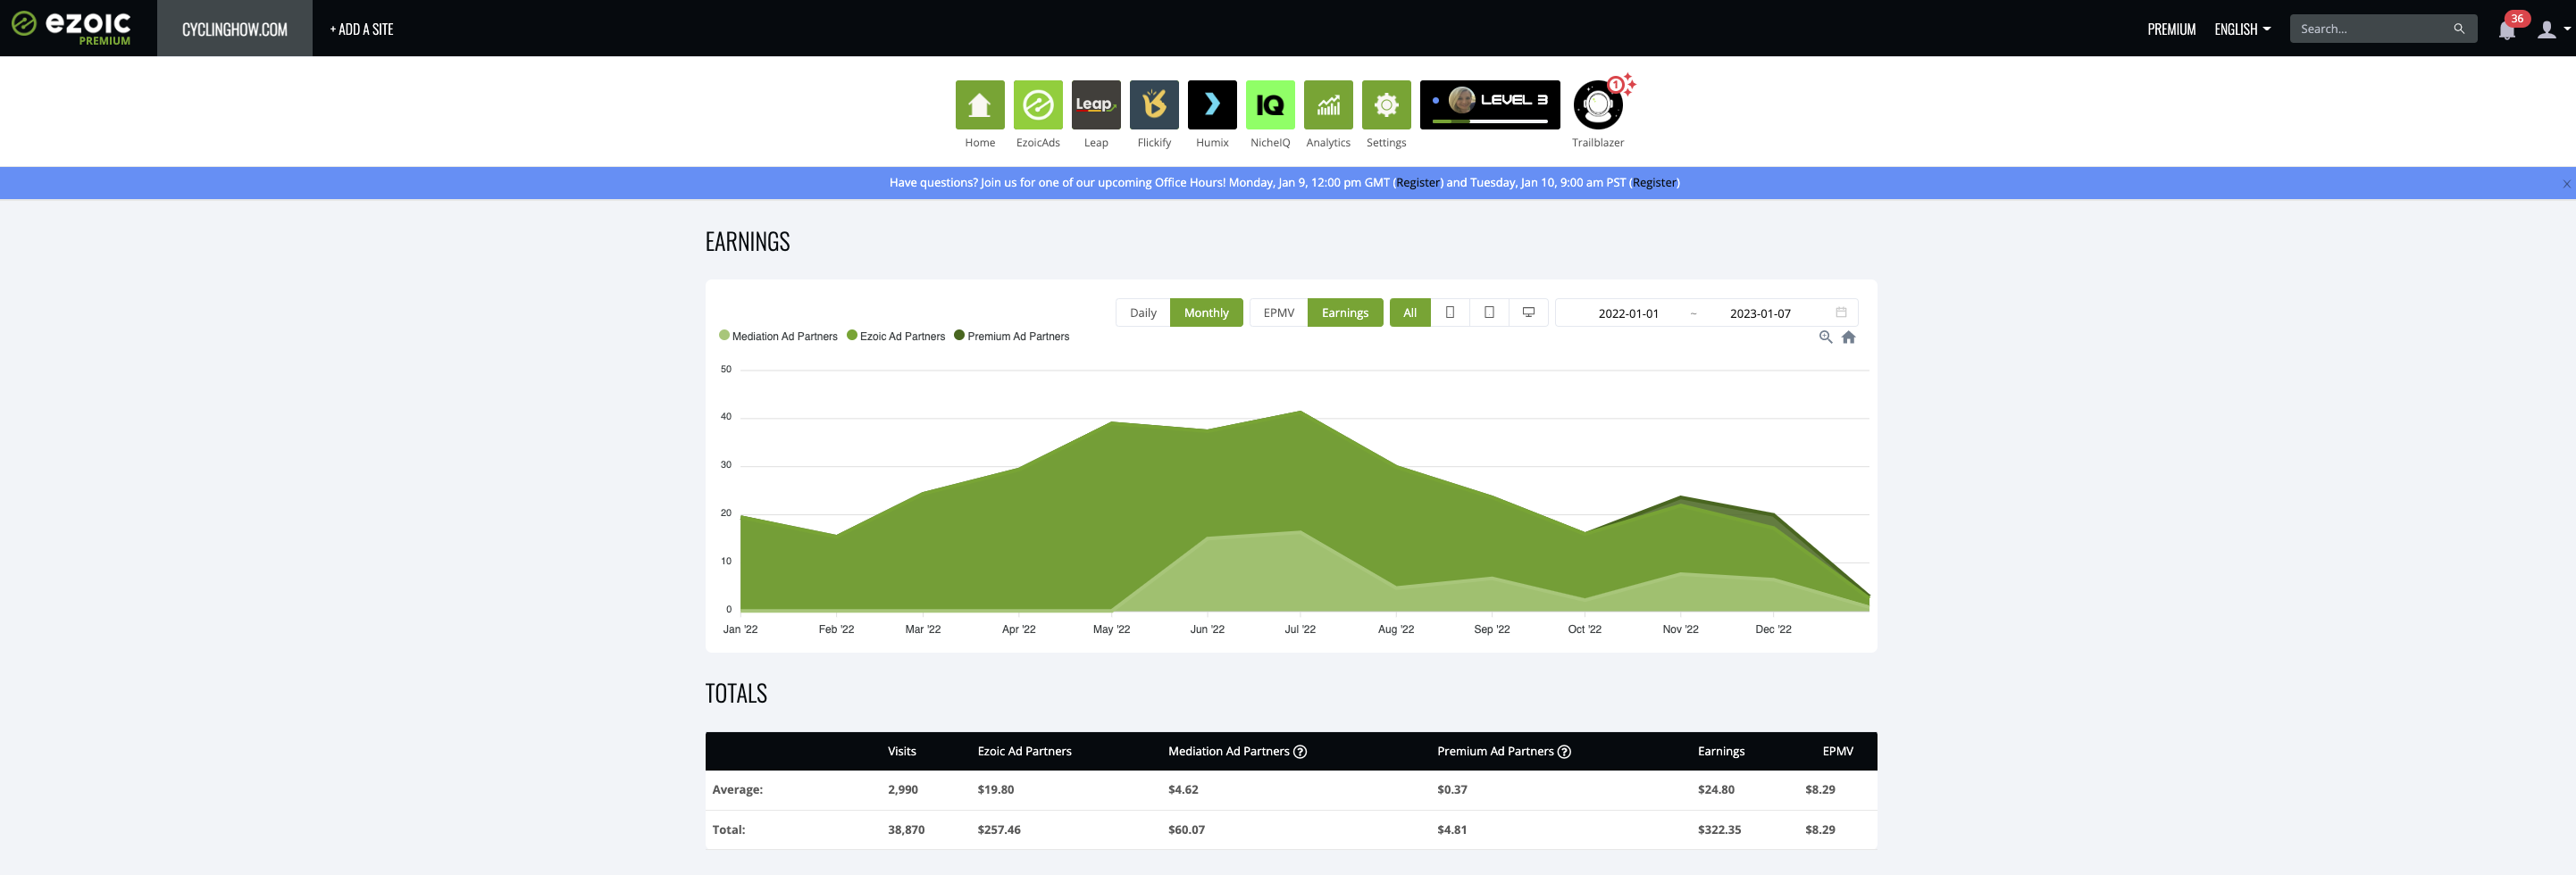This screenshot has height=875, width=2576.
Task: Click the Ezoic Ad Partners column header
Action: 1023,751
